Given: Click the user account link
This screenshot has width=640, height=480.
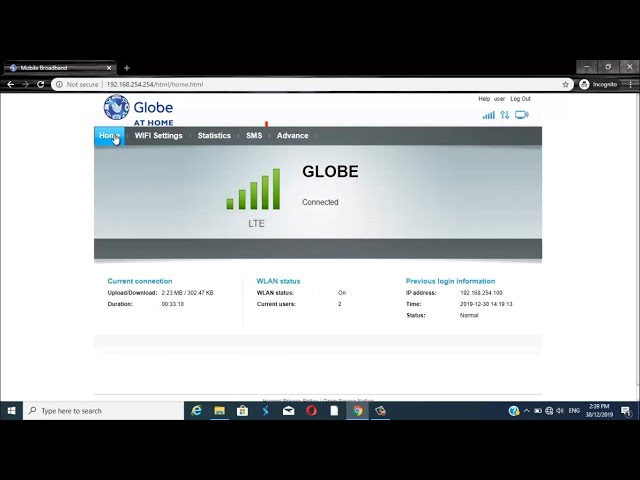Looking at the screenshot, I should click(x=499, y=99).
